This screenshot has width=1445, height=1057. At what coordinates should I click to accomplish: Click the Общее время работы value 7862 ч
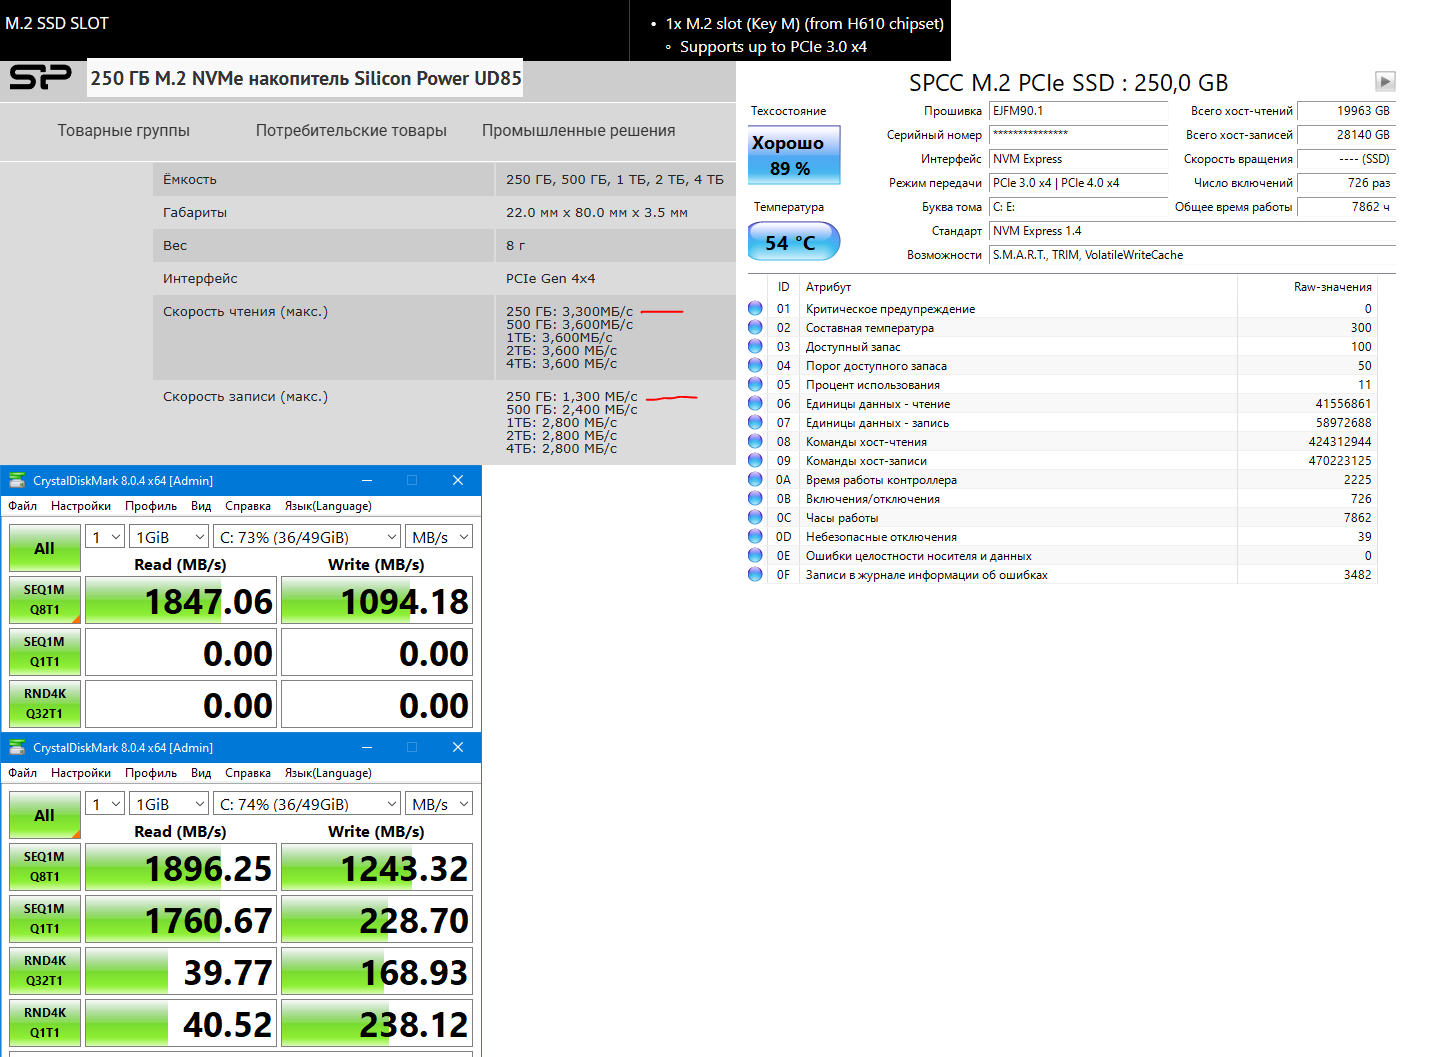pyautogui.click(x=1348, y=207)
